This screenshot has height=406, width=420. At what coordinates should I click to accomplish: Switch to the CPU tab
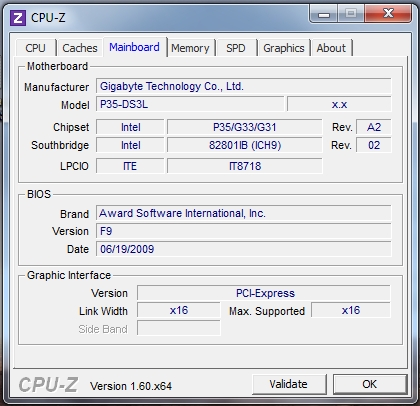click(x=35, y=48)
